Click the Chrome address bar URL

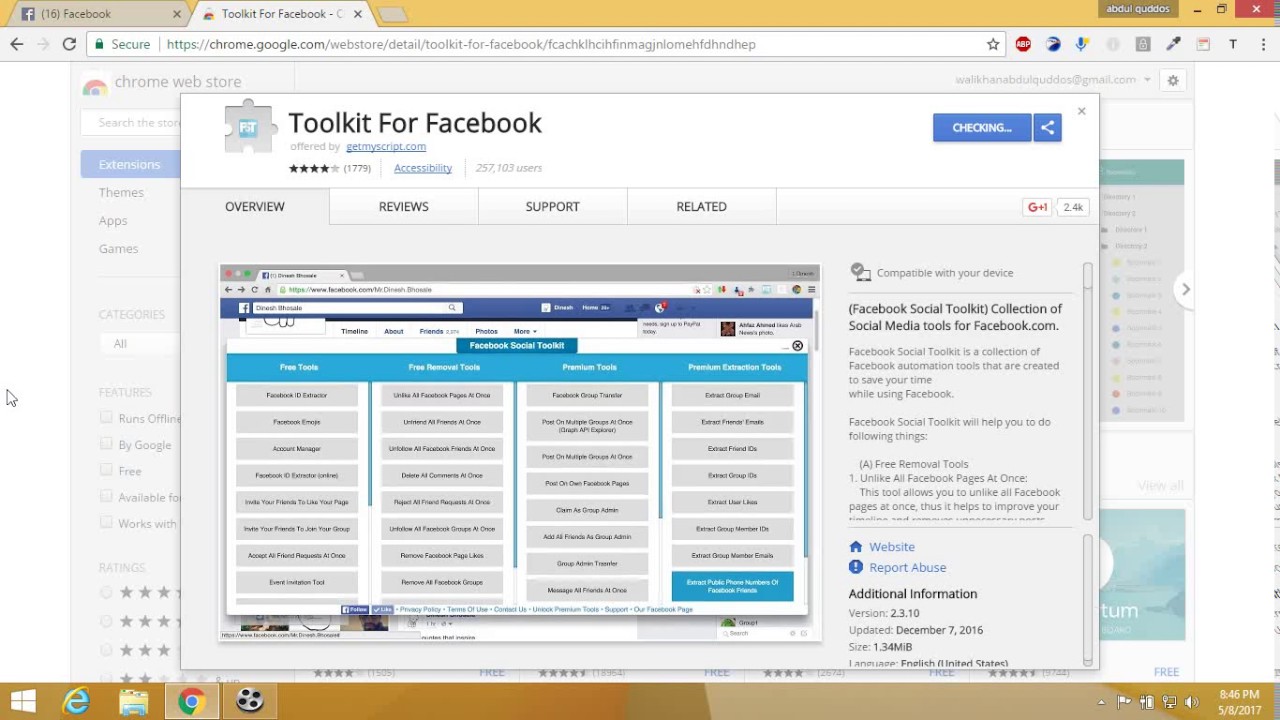coord(460,44)
